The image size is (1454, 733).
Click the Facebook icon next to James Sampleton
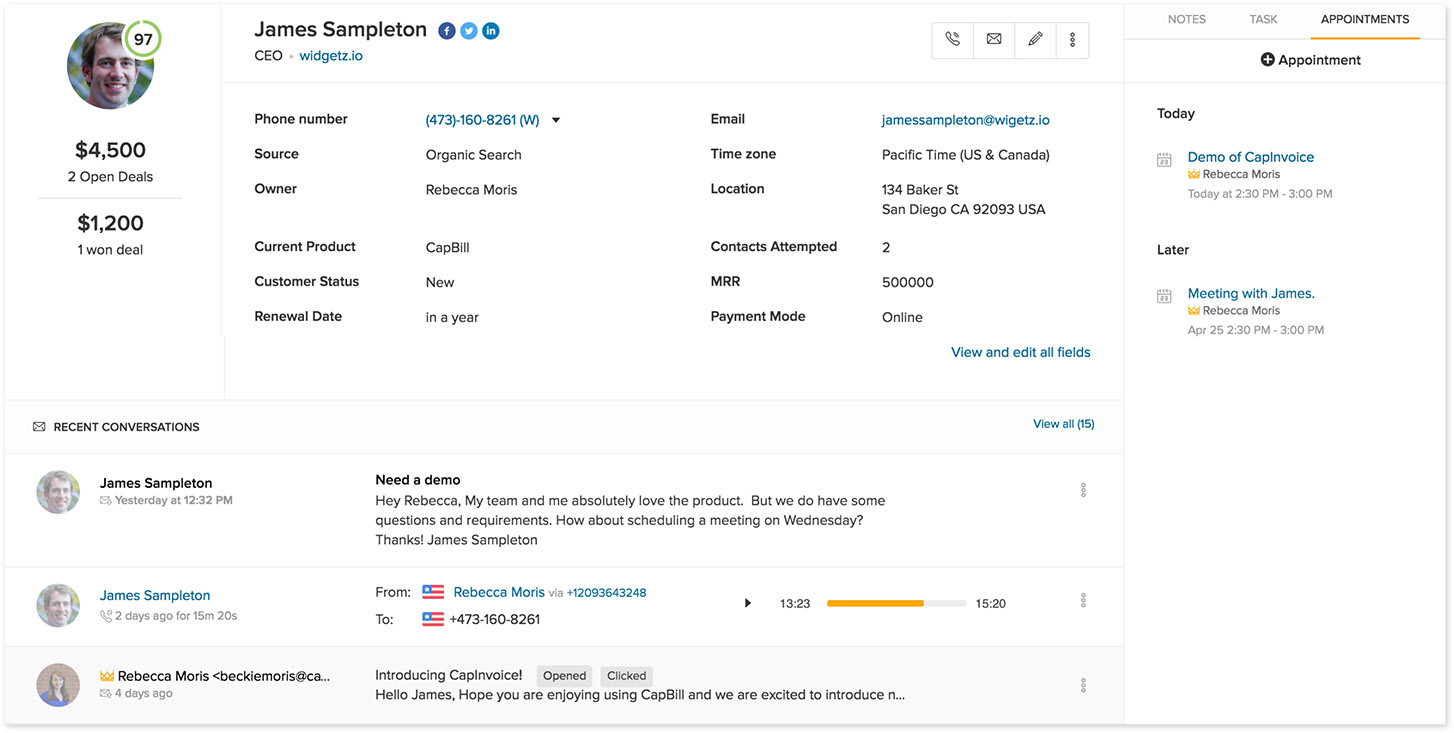(446, 30)
